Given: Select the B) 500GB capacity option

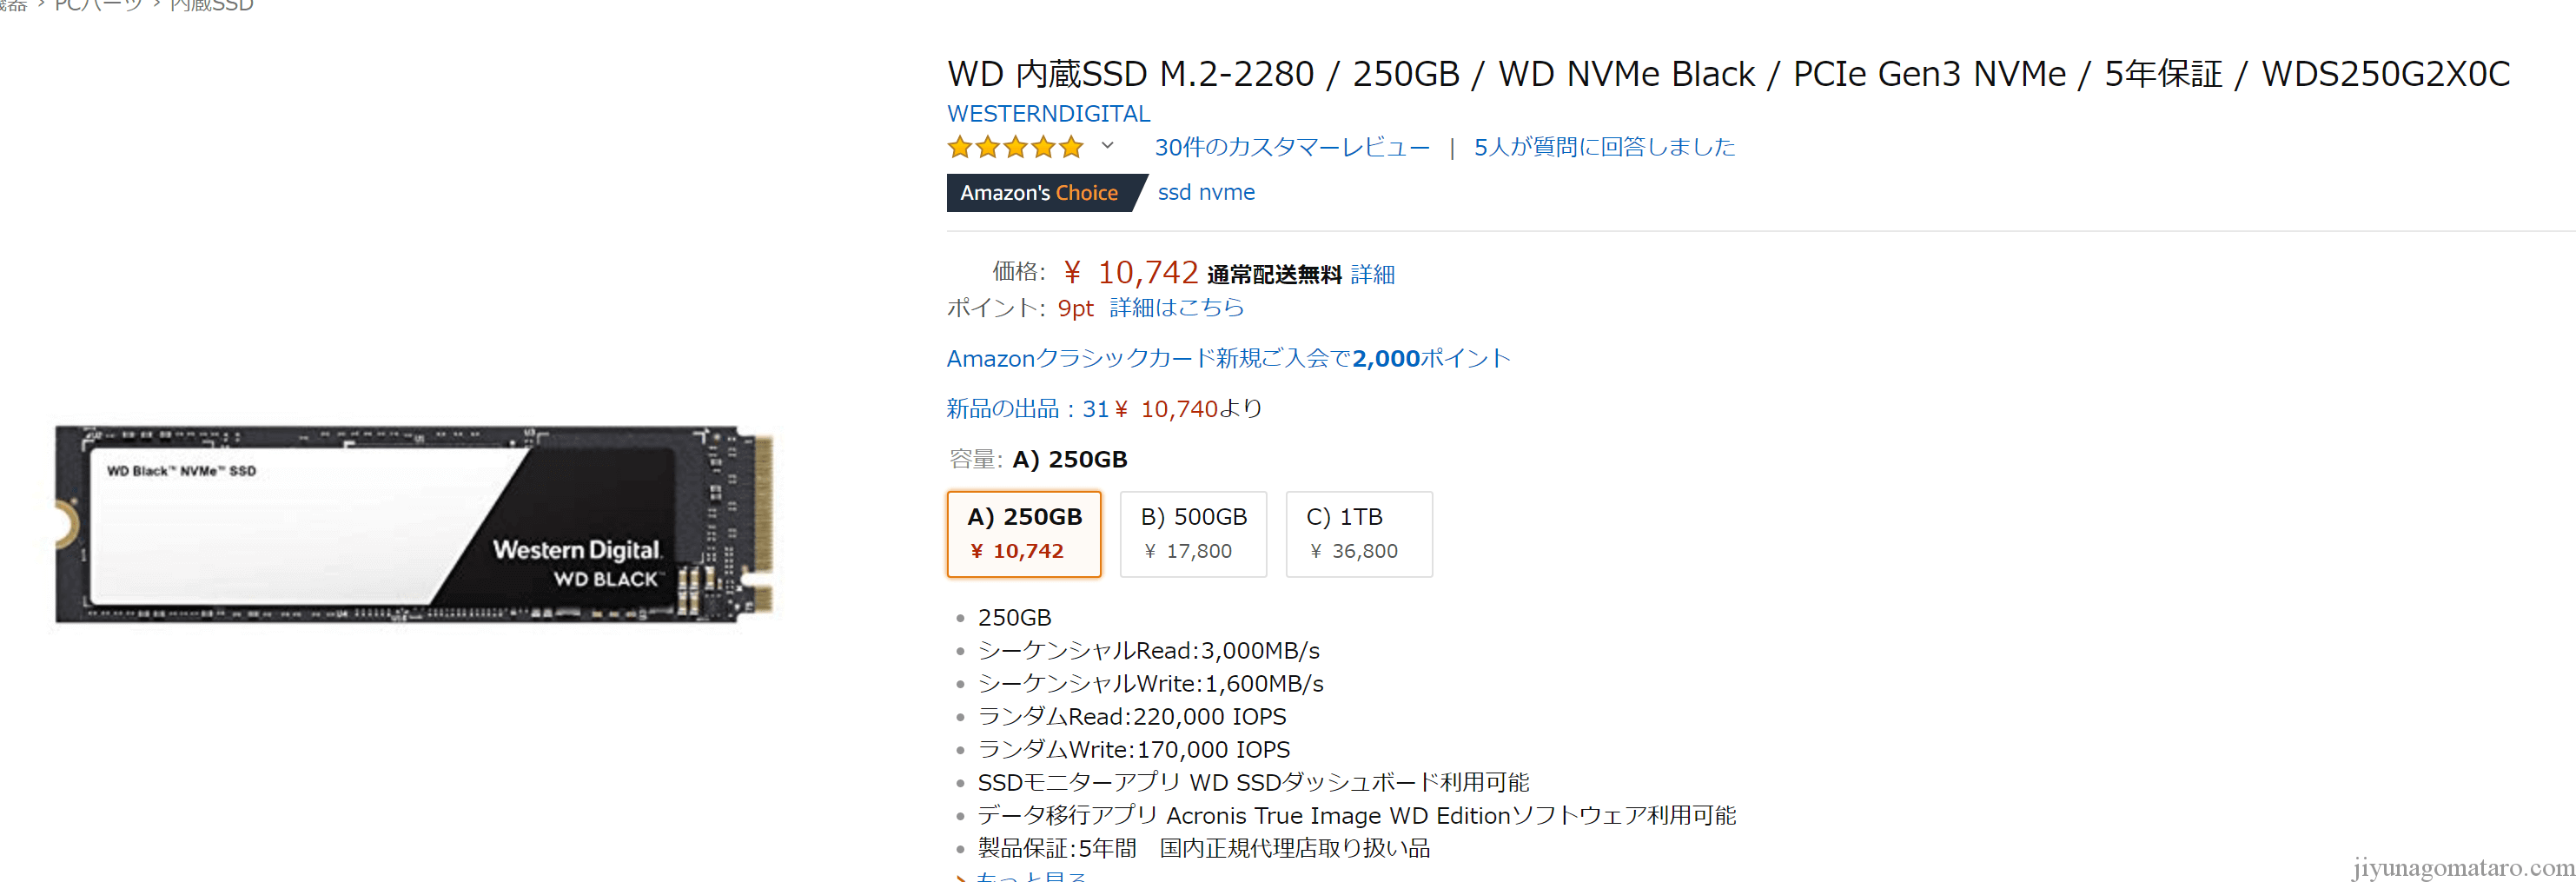Looking at the screenshot, I should click(x=1193, y=533).
